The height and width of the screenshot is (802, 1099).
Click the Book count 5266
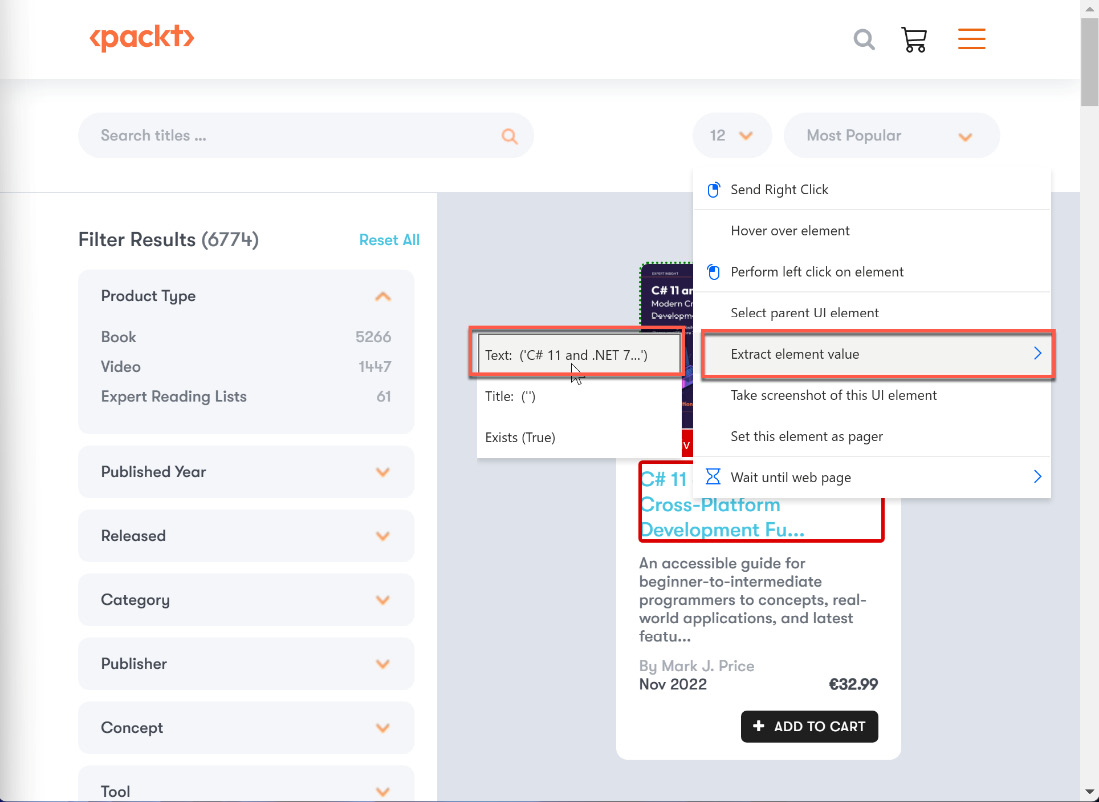(x=373, y=337)
